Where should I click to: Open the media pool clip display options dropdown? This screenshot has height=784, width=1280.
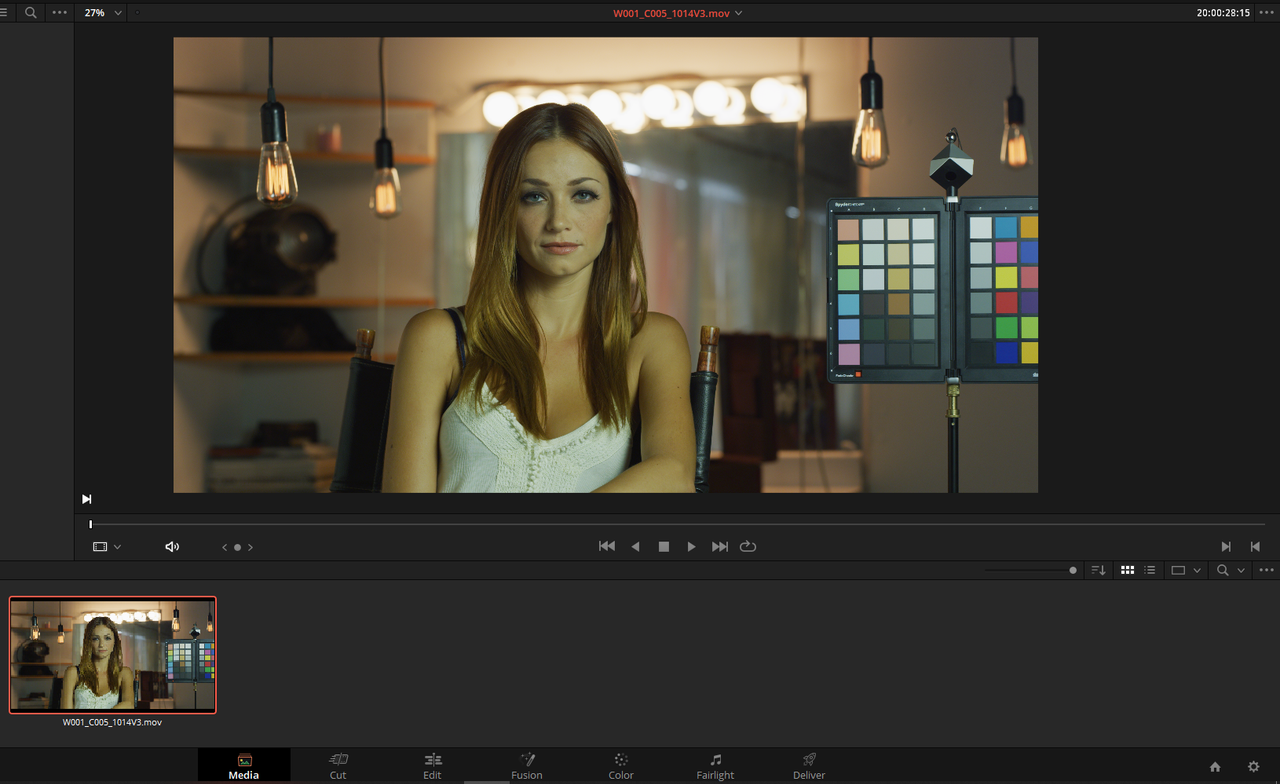(x=1186, y=570)
